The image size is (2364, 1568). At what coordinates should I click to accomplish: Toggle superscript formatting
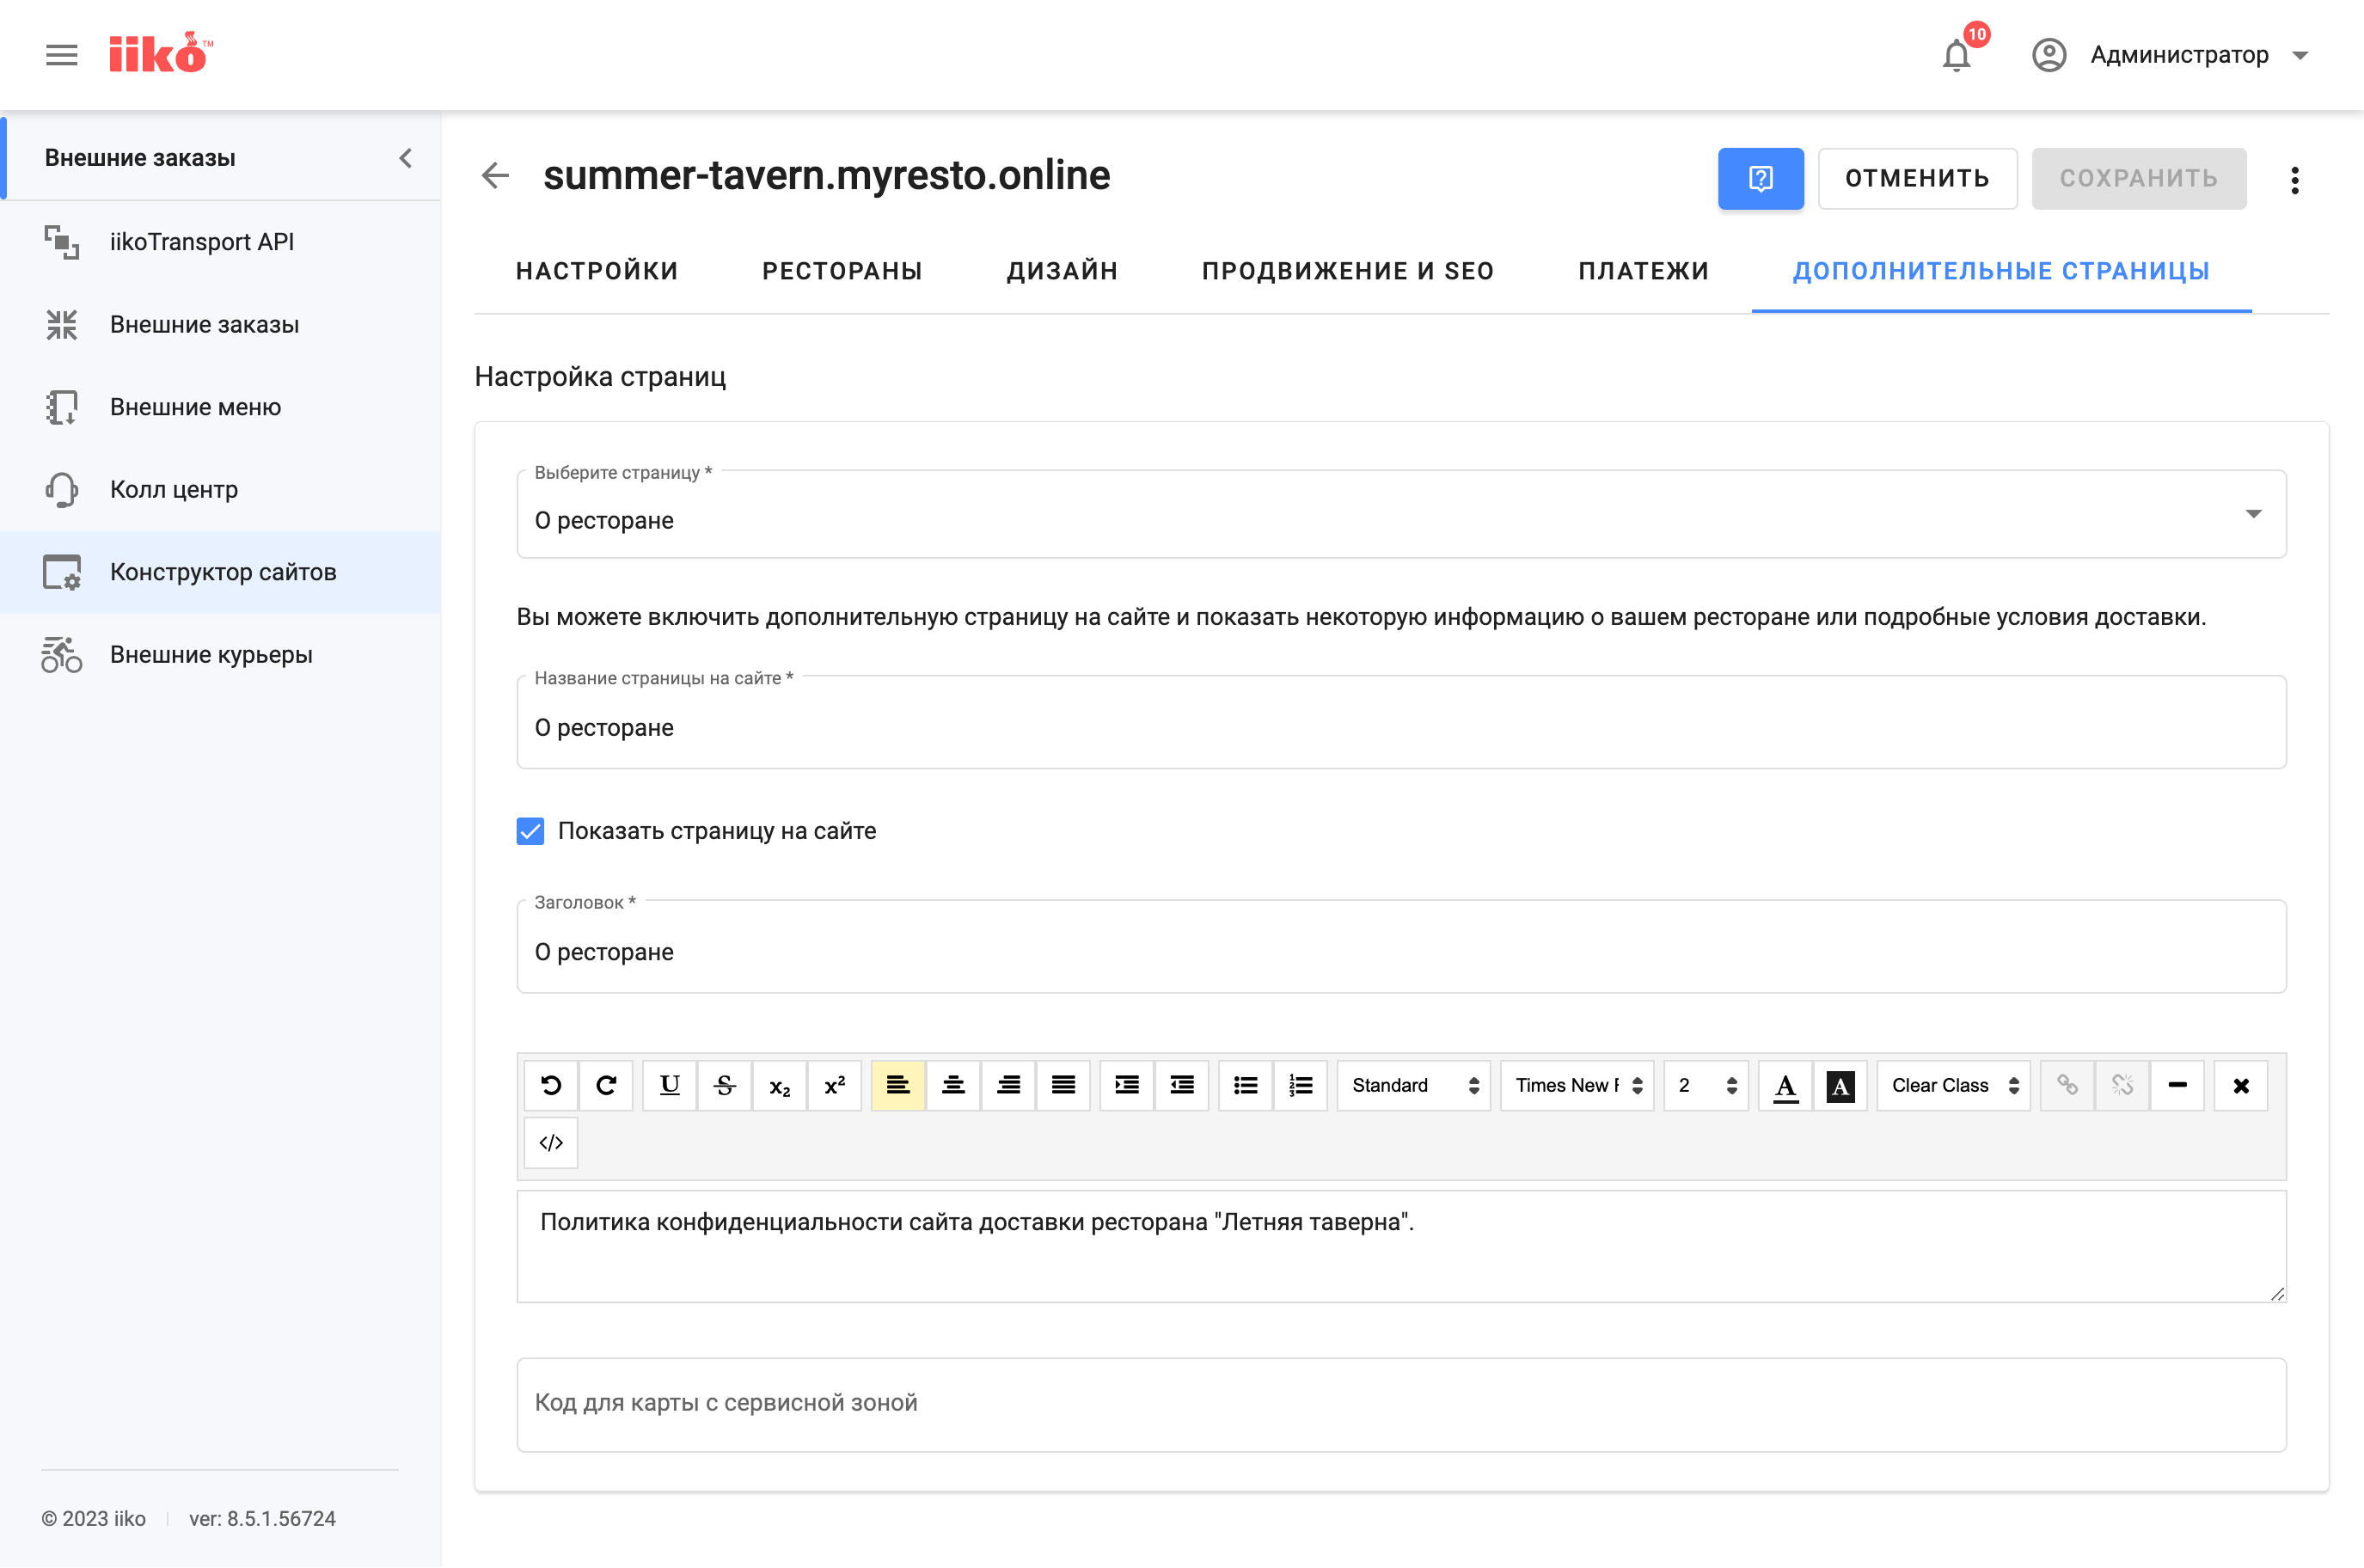(835, 1085)
